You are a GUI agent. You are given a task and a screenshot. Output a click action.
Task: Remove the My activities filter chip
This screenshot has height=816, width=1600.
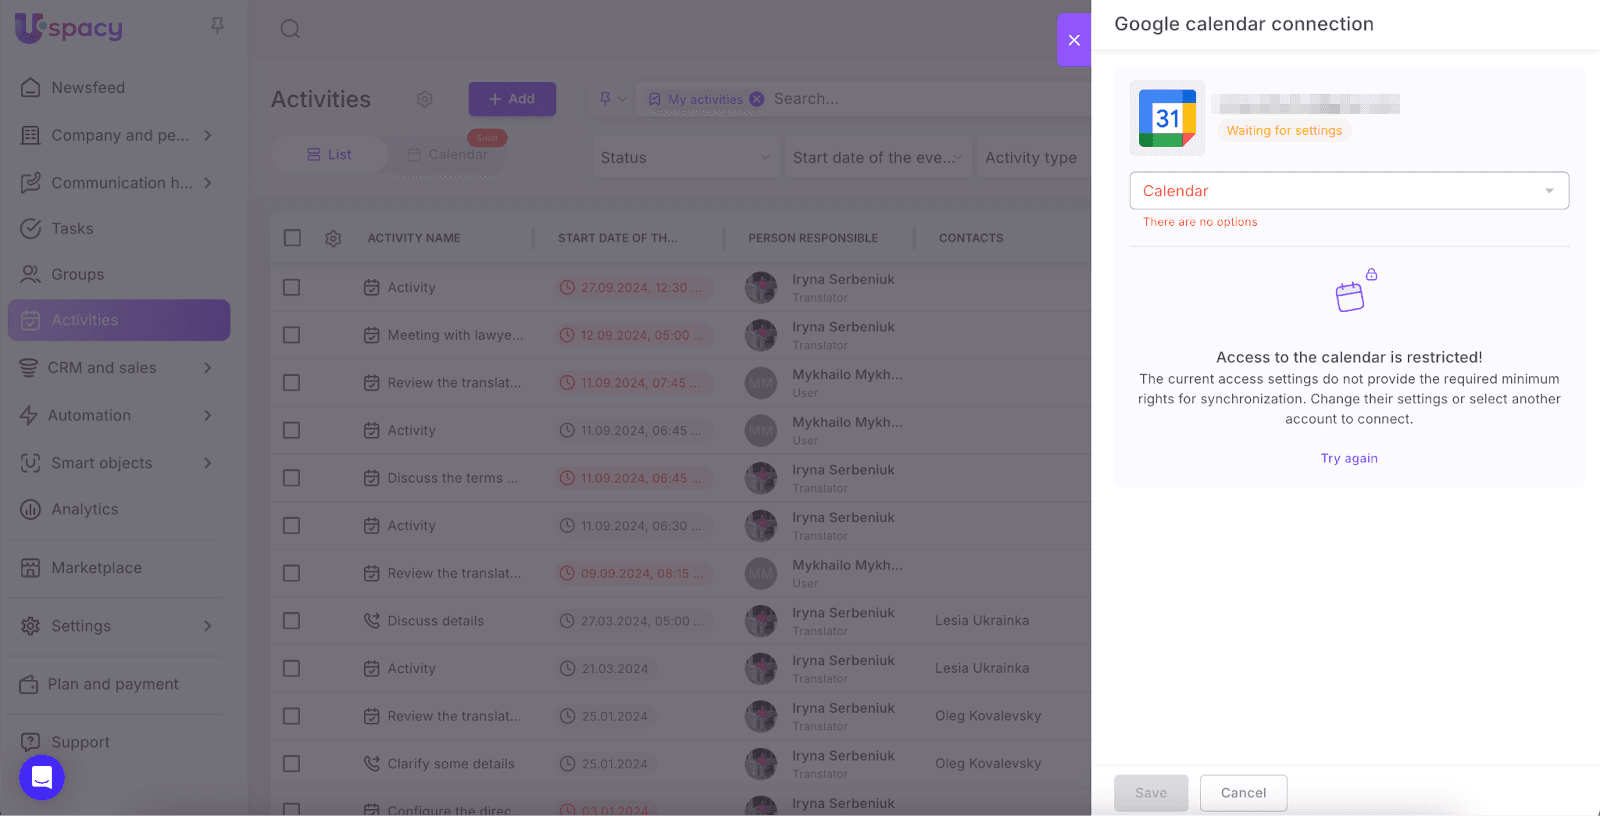point(757,99)
